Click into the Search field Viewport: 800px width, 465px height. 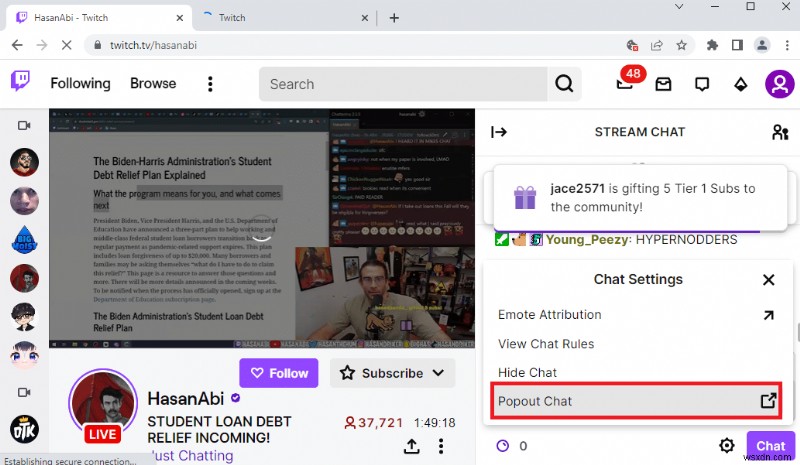(403, 84)
